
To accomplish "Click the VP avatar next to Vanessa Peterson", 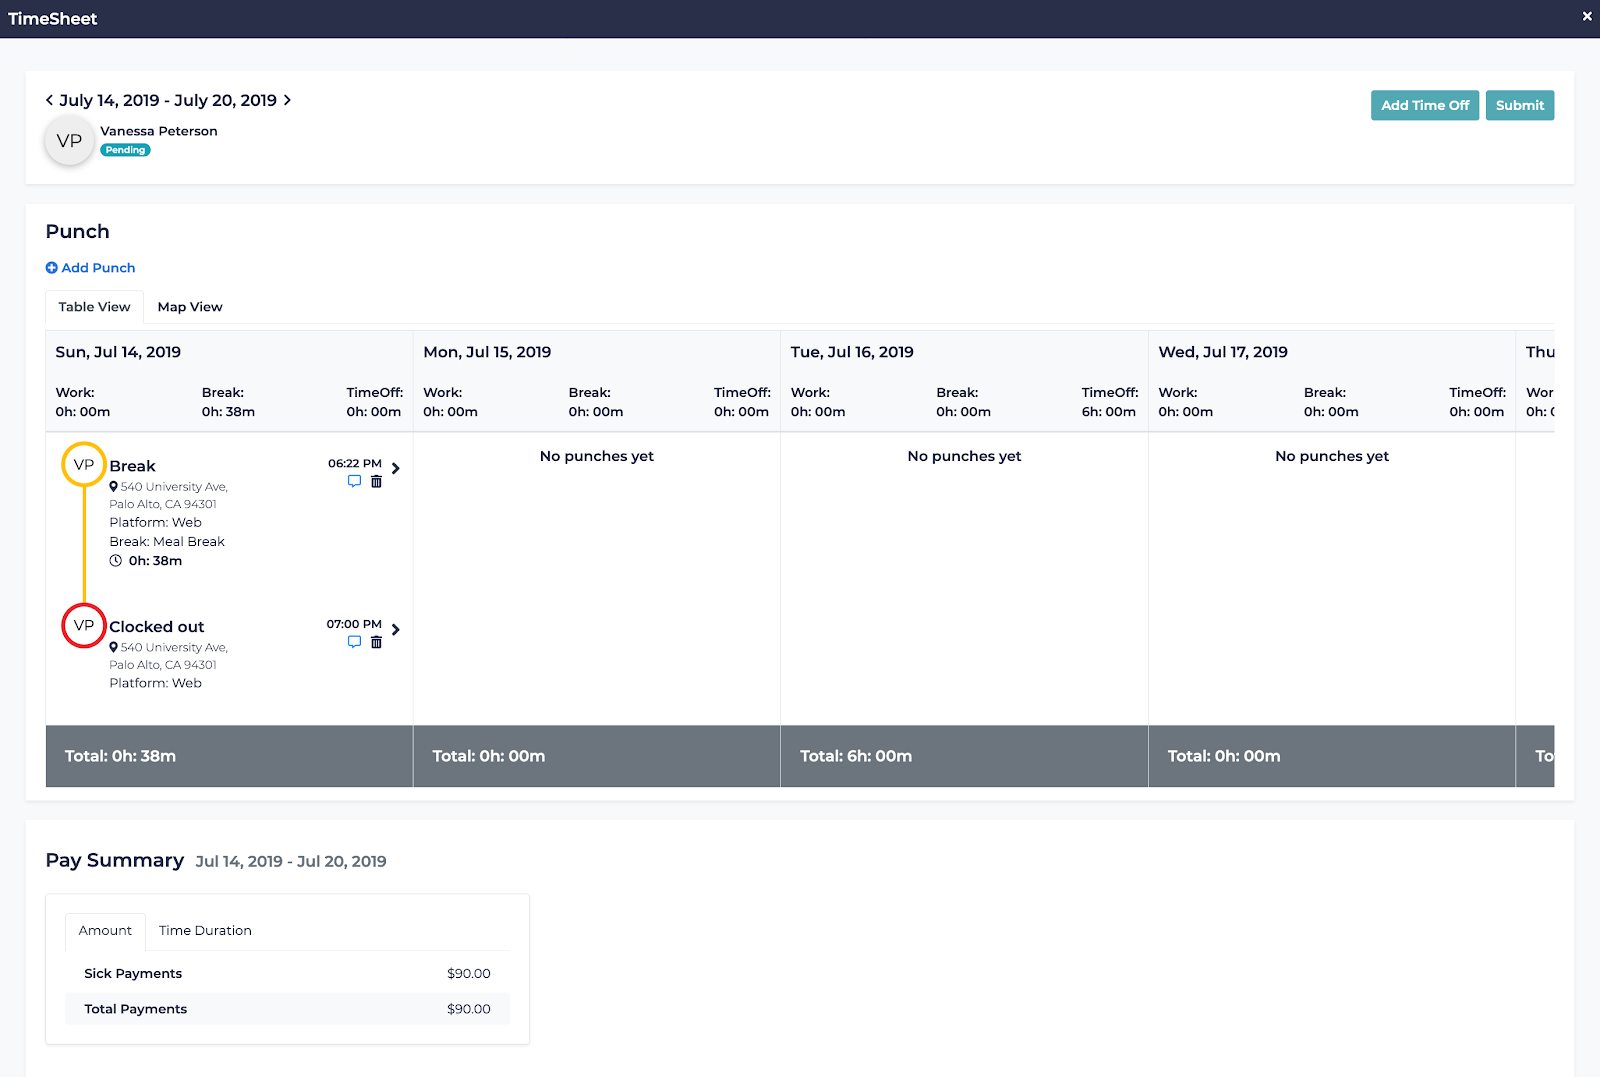I will (x=69, y=141).
